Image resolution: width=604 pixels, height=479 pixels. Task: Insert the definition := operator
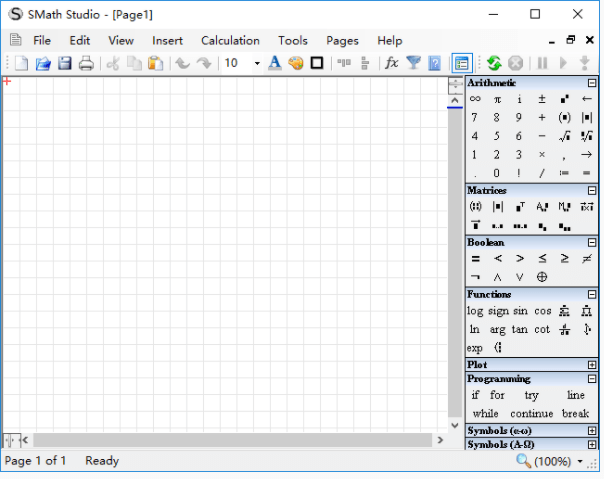(x=564, y=173)
